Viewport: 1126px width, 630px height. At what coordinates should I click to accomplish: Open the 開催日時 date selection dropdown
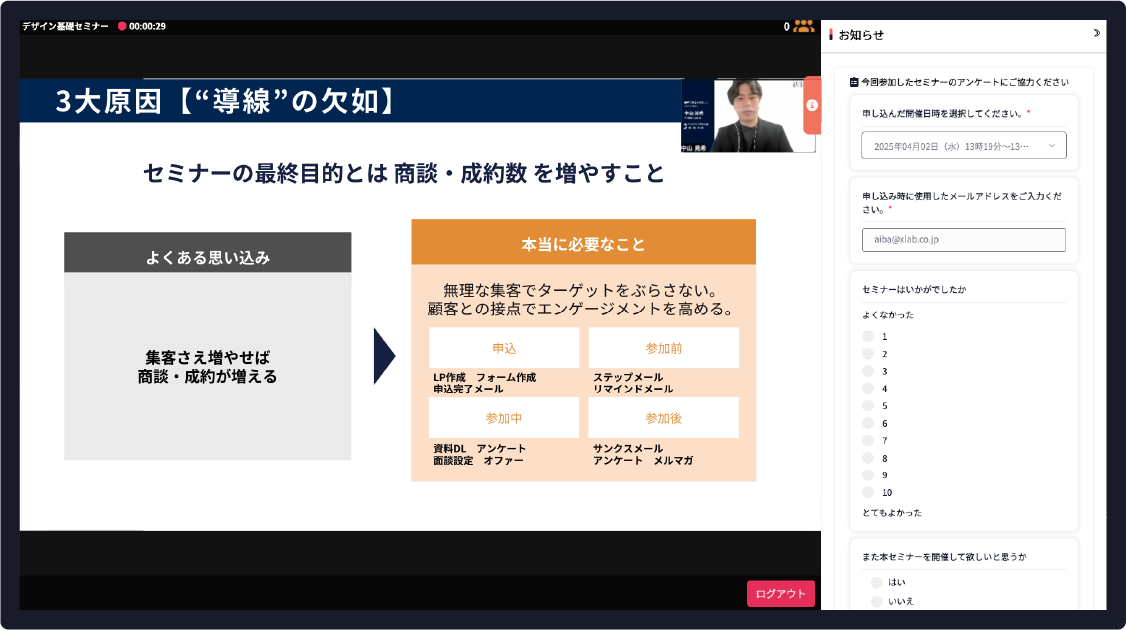[x=963, y=145]
